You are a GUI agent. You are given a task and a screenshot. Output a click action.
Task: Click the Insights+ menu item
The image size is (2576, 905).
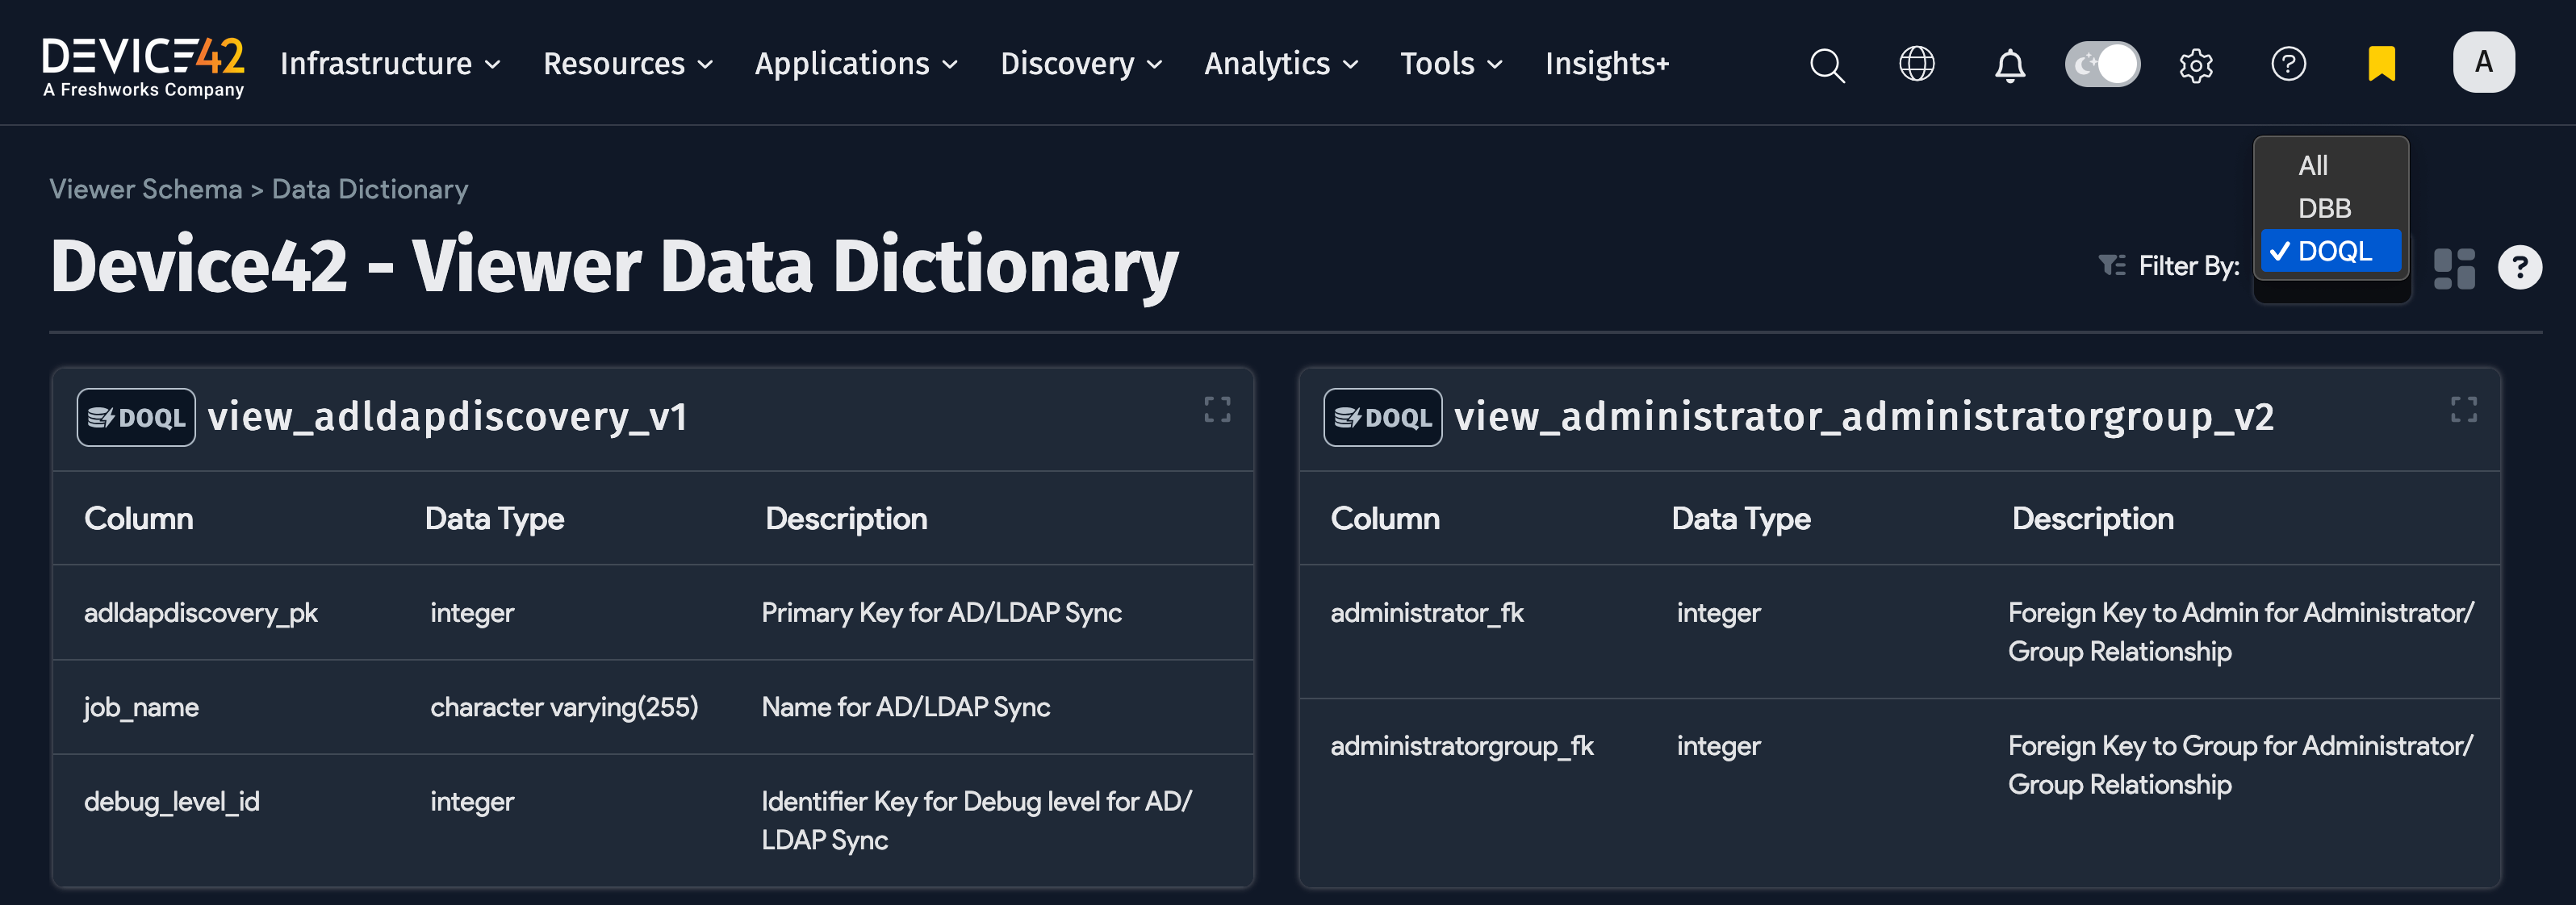(1606, 63)
